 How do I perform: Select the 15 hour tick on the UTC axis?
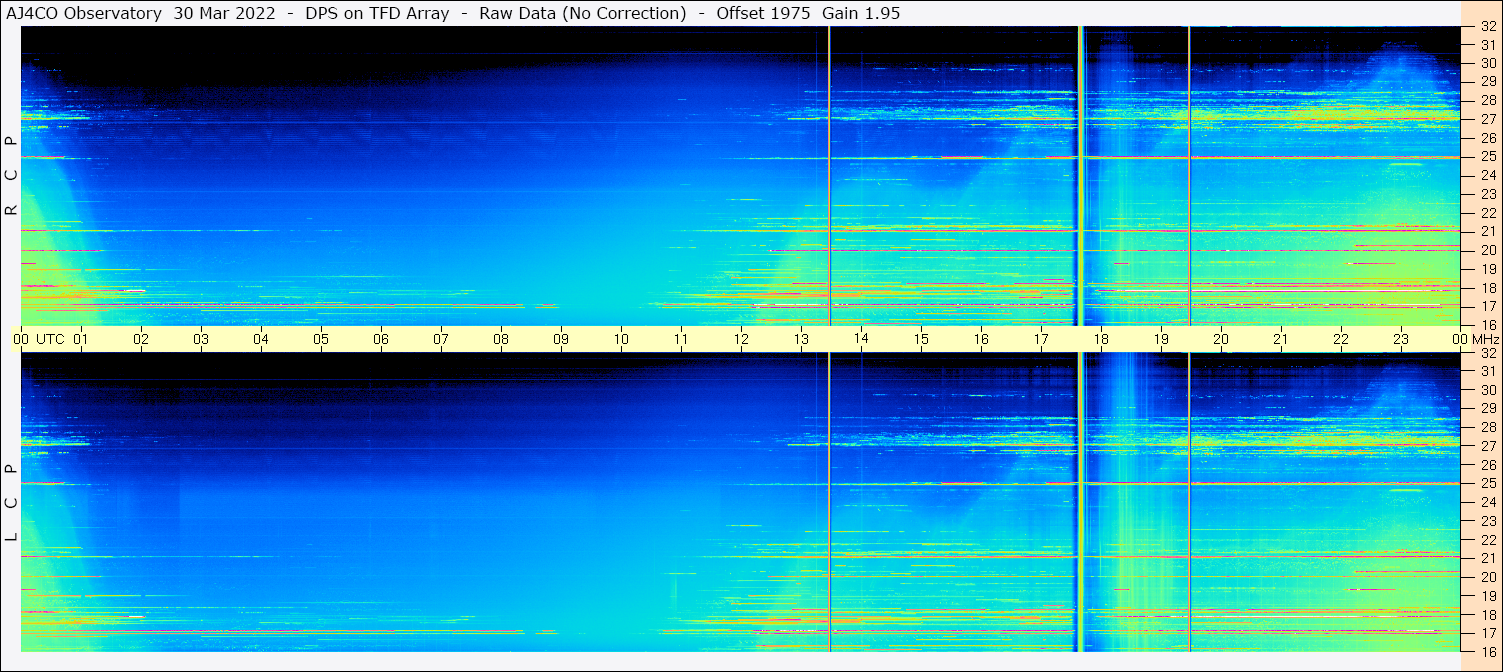point(921,339)
